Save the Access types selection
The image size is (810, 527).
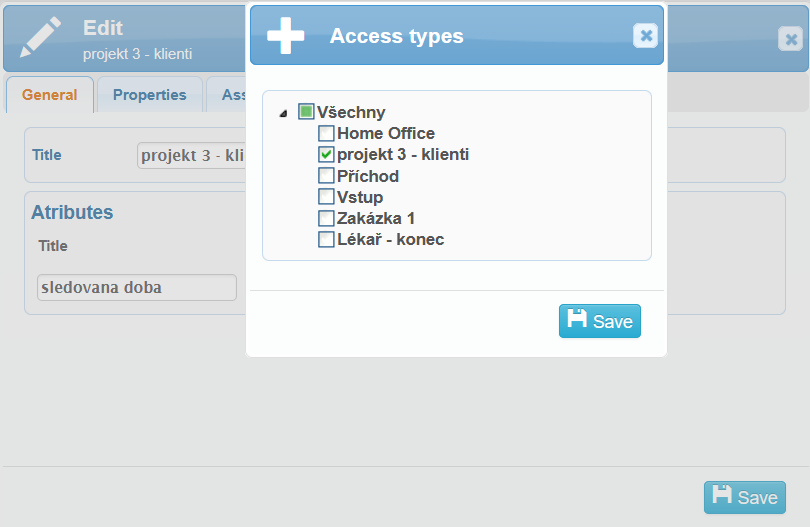coord(600,321)
